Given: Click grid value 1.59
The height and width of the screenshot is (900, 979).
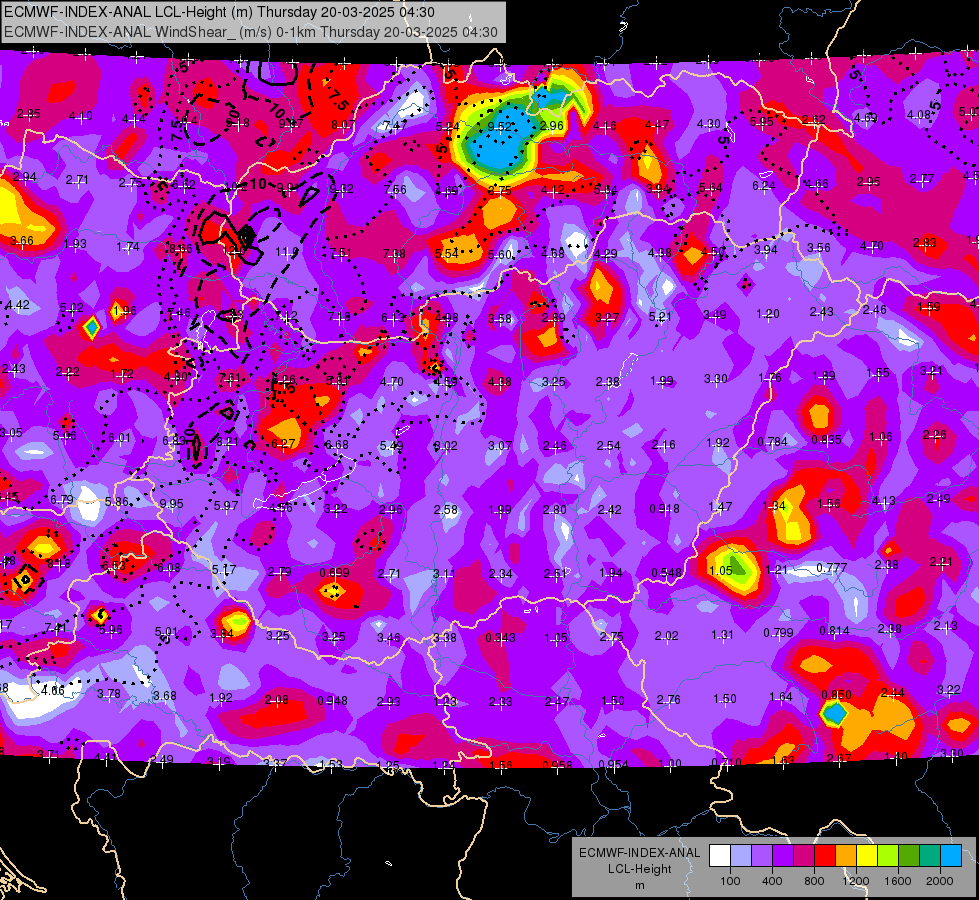Looking at the screenshot, I should click(x=929, y=307).
